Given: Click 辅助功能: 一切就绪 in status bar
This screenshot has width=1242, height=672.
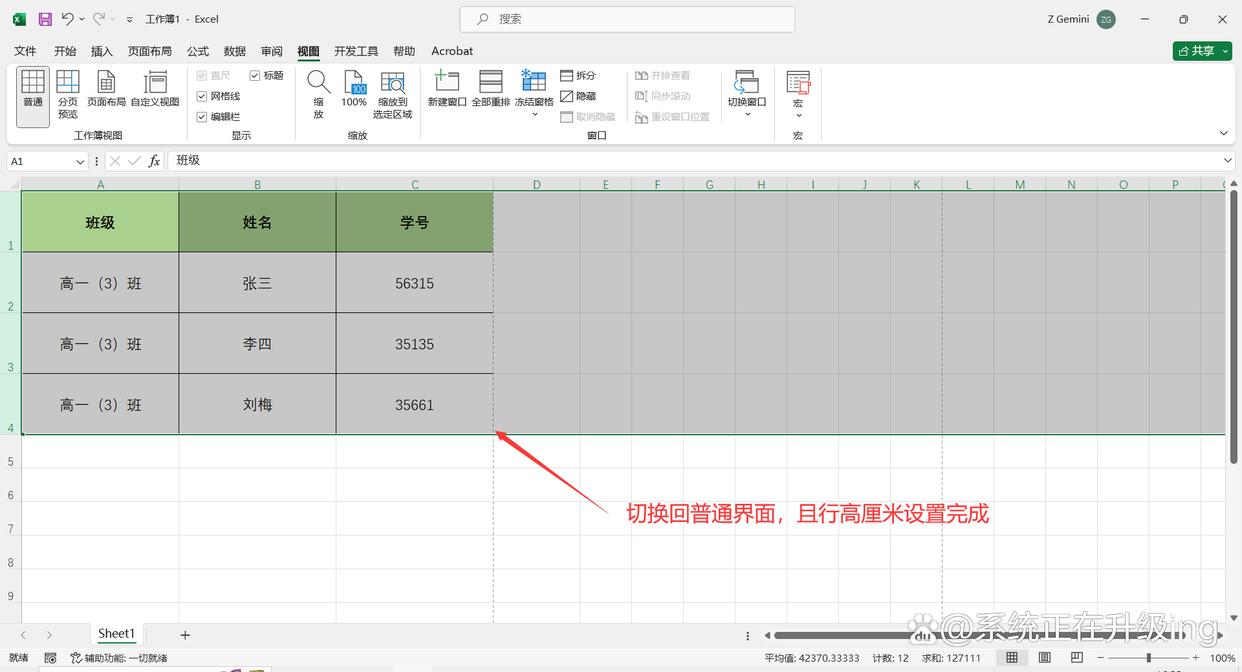Looking at the screenshot, I should (119, 658).
